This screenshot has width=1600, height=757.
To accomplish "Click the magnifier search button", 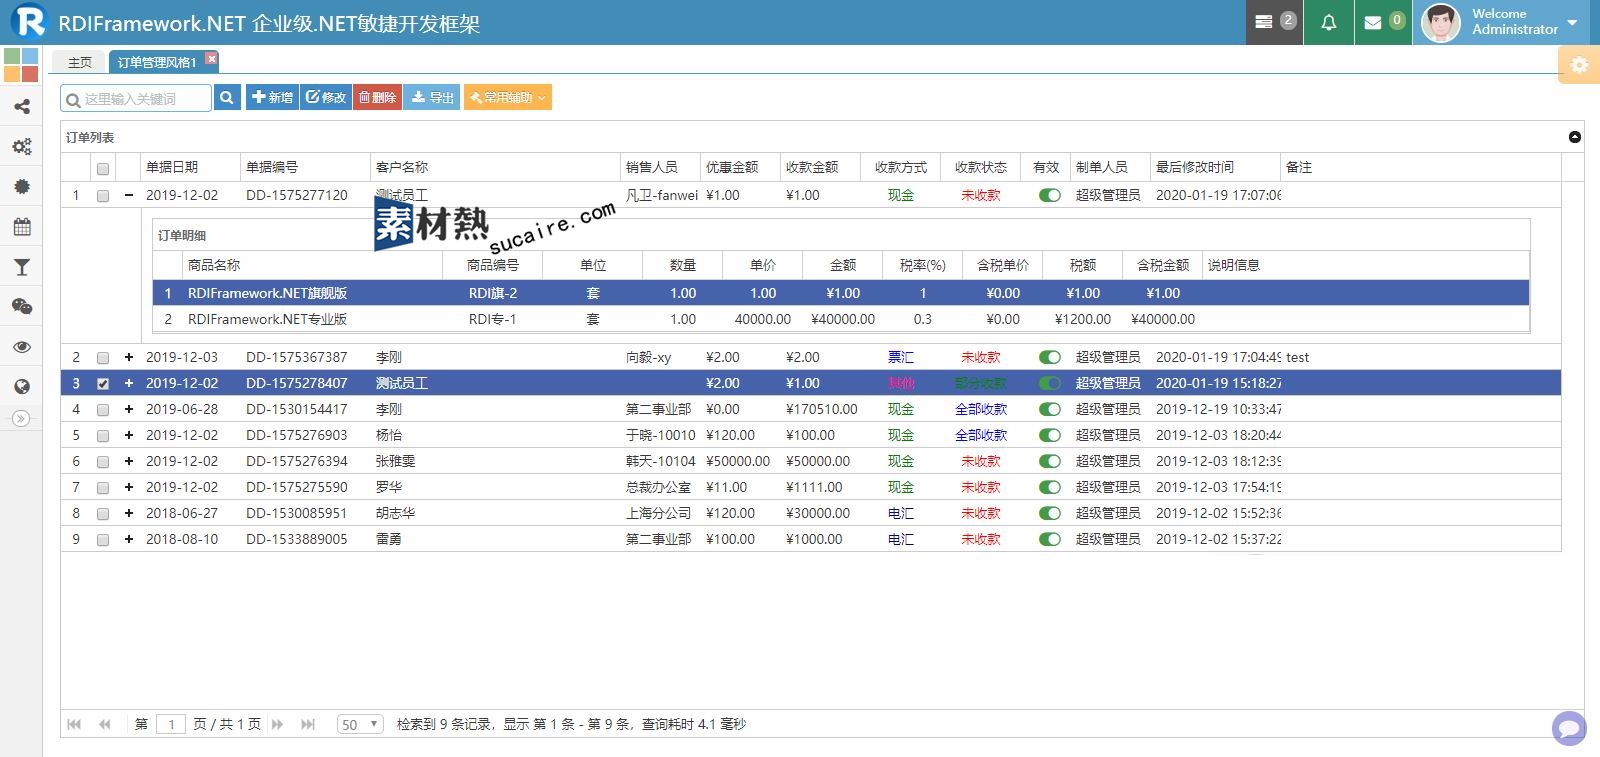I will [227, 97].
